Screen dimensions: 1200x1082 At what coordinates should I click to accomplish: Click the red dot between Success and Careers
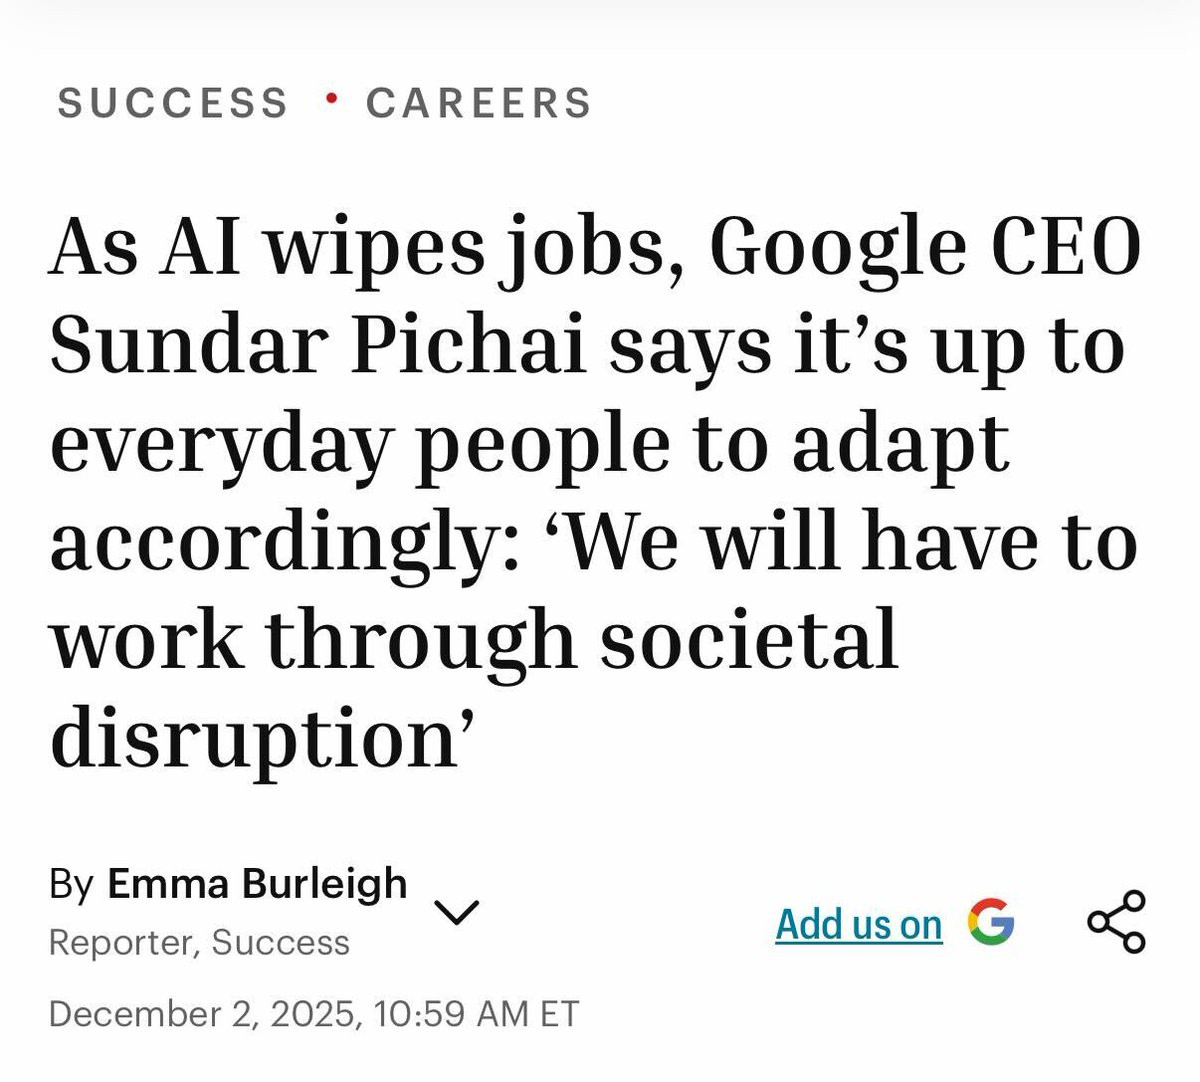[x=332, y=98]
